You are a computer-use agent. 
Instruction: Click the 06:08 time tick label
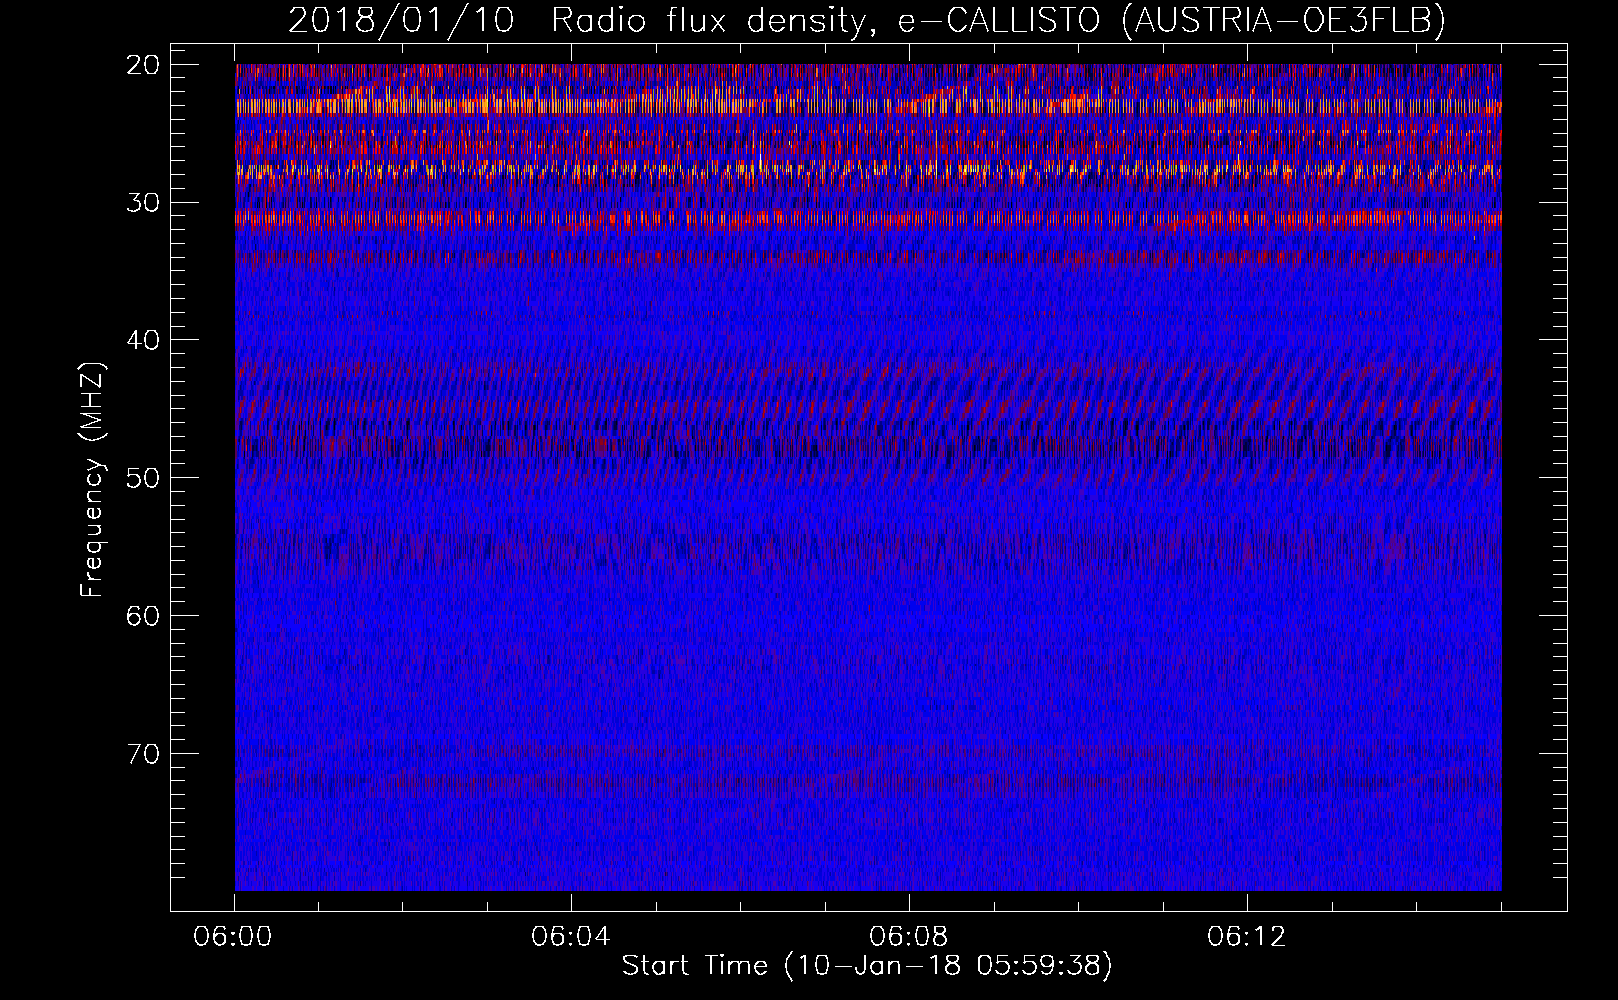[909, 937]
